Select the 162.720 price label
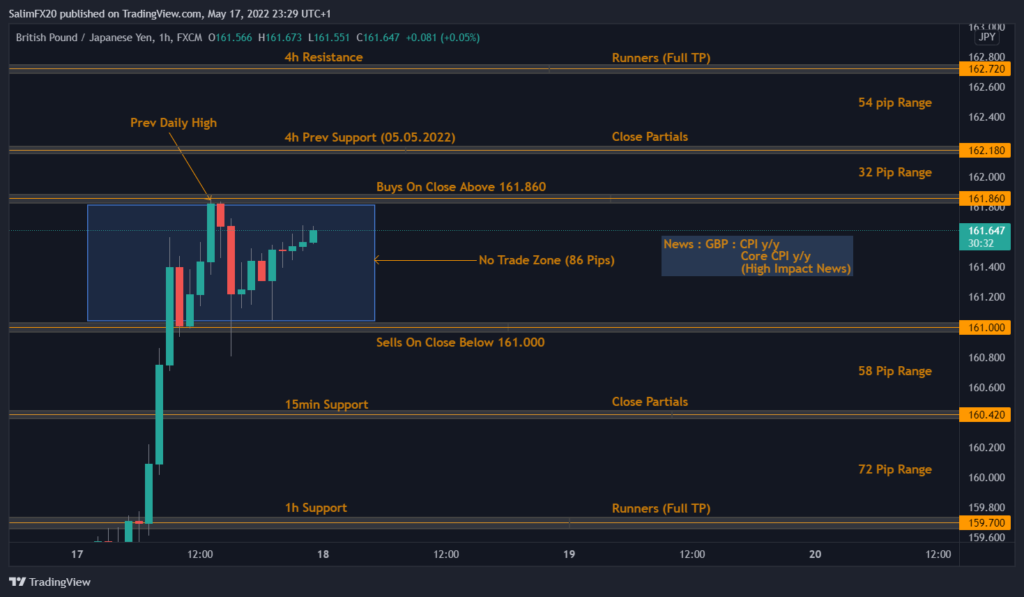The width and height of the screenshot is (1024, 597). click(x=983, y=70)
